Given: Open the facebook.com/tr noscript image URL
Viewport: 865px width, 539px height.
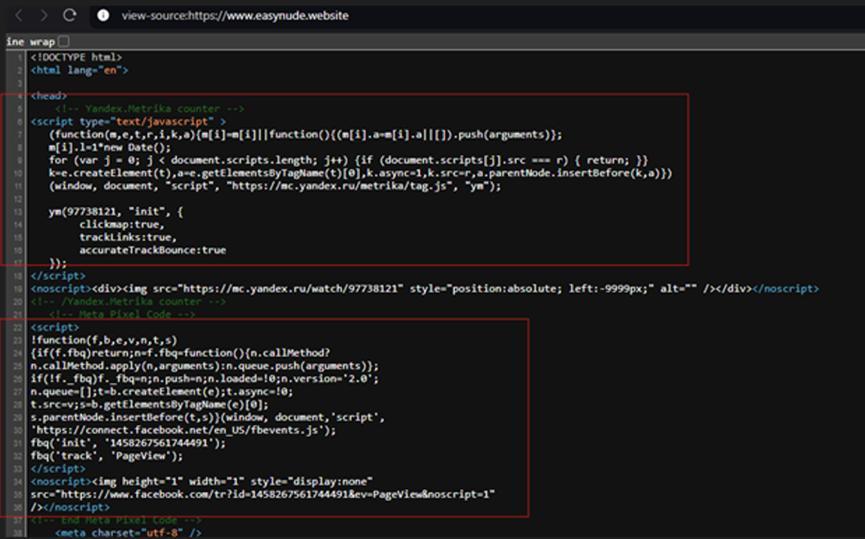Looking at the screenshot, I should pyautogui.click(x=275, y=494).
